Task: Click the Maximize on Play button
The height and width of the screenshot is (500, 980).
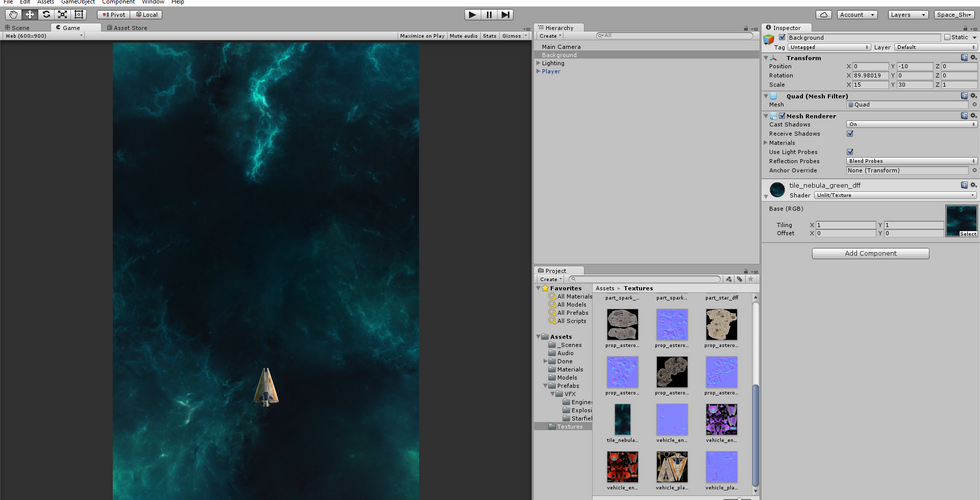Action: coord(422,36)
